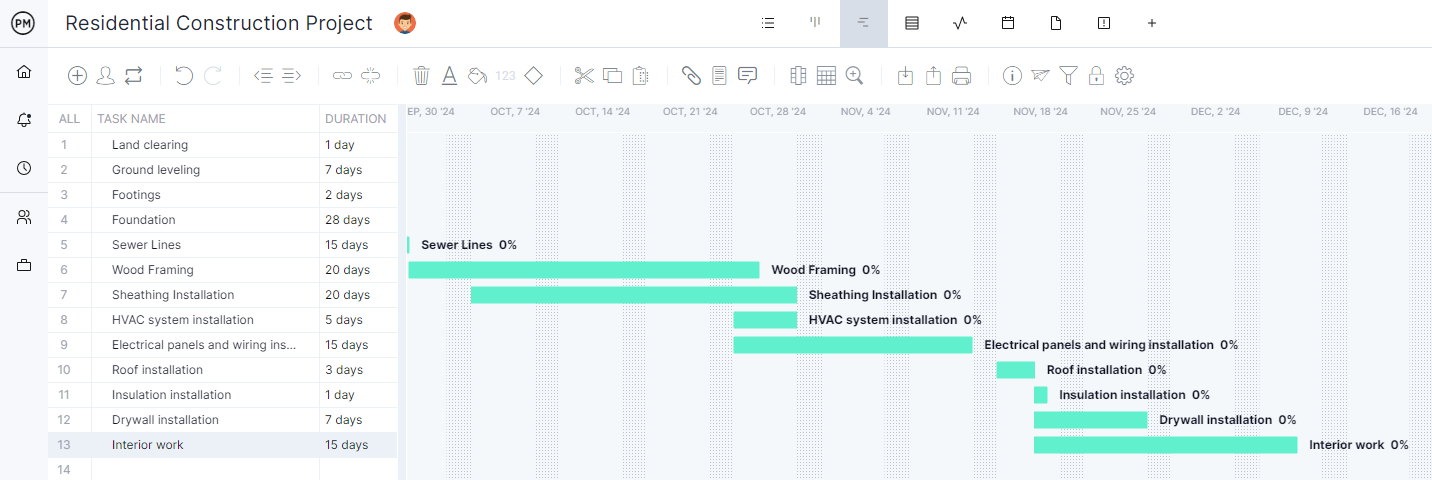Cut with the scissors icon
The image size is (1432, 480).
[x=584, y=75]
